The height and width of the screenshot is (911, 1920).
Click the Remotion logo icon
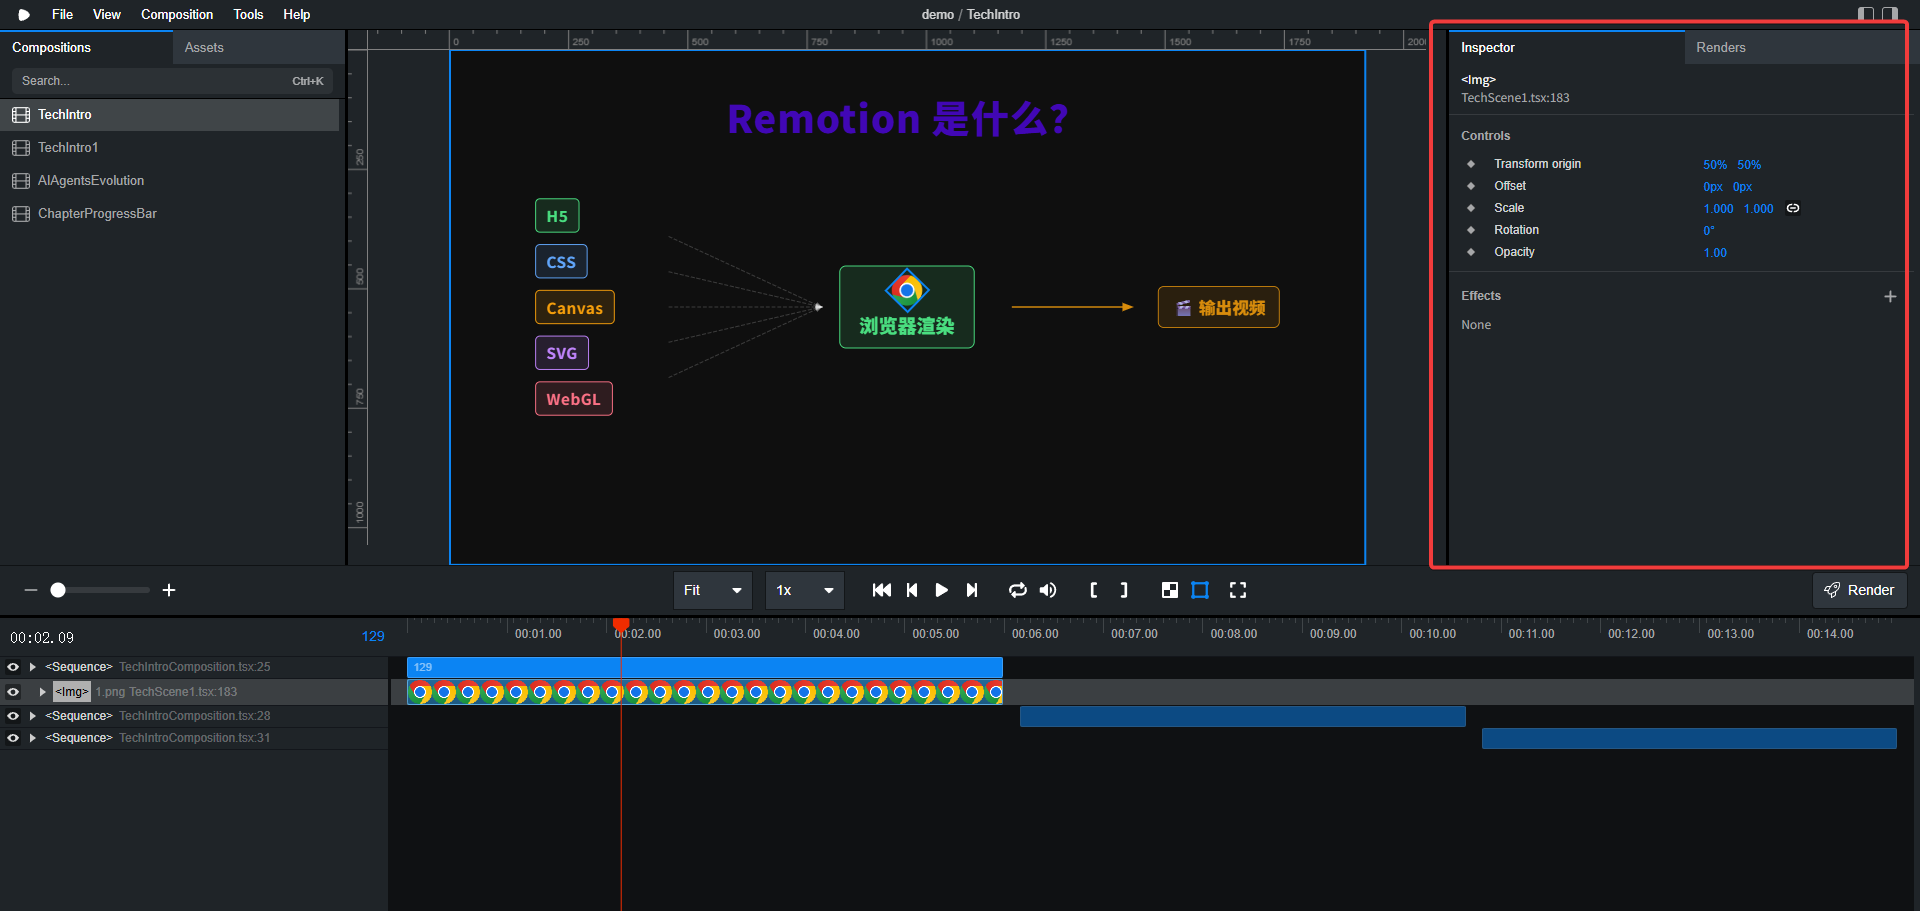point(23,15)
